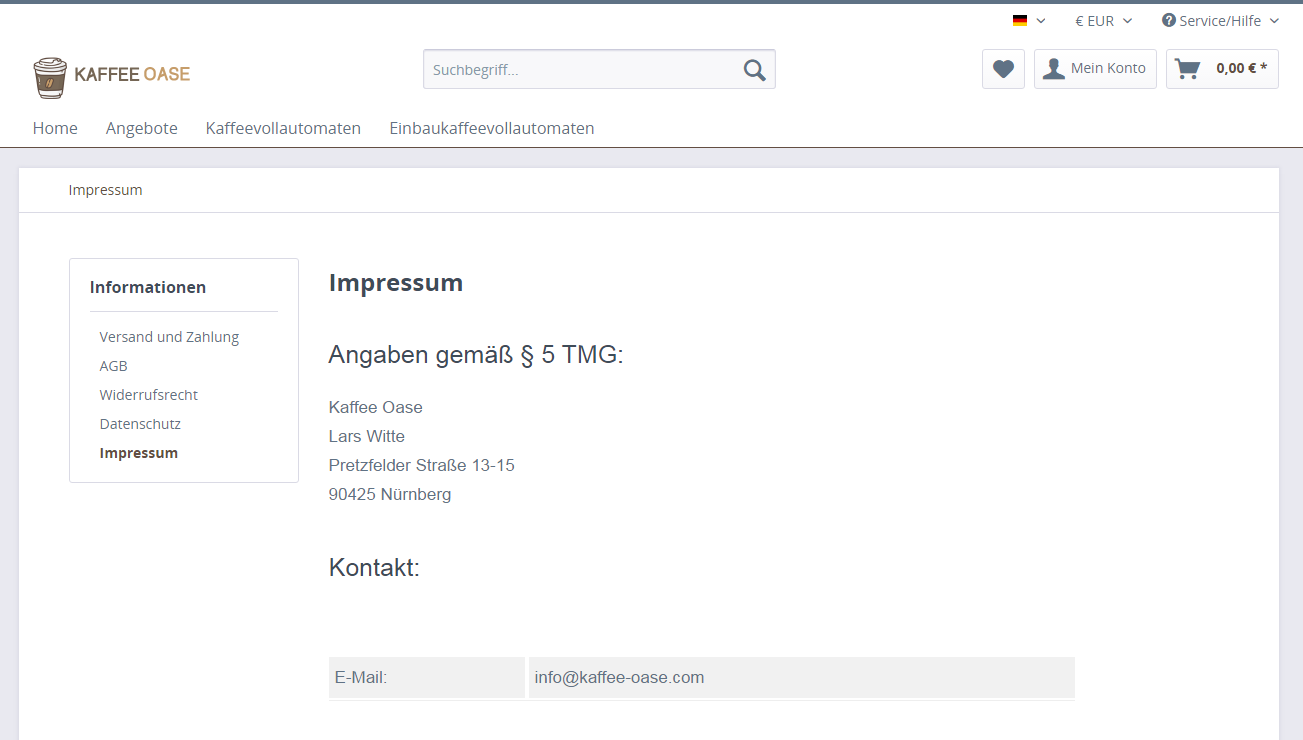The width and height of the screenshot is (1303, 740).
Task: Click the 'Lars Witte' name line
Action: (x=367, y=436)
